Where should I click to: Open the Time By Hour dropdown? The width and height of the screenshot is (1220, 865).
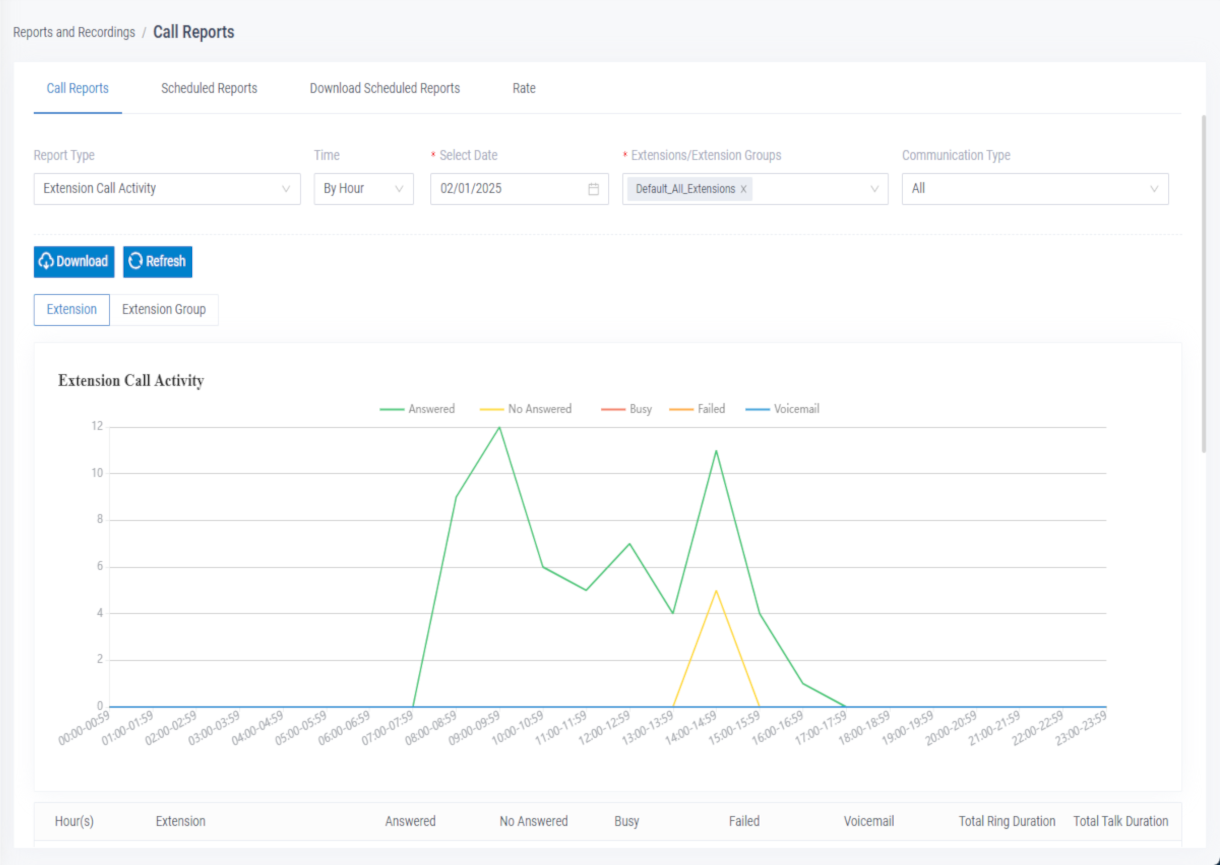click(x=364, y=189)
